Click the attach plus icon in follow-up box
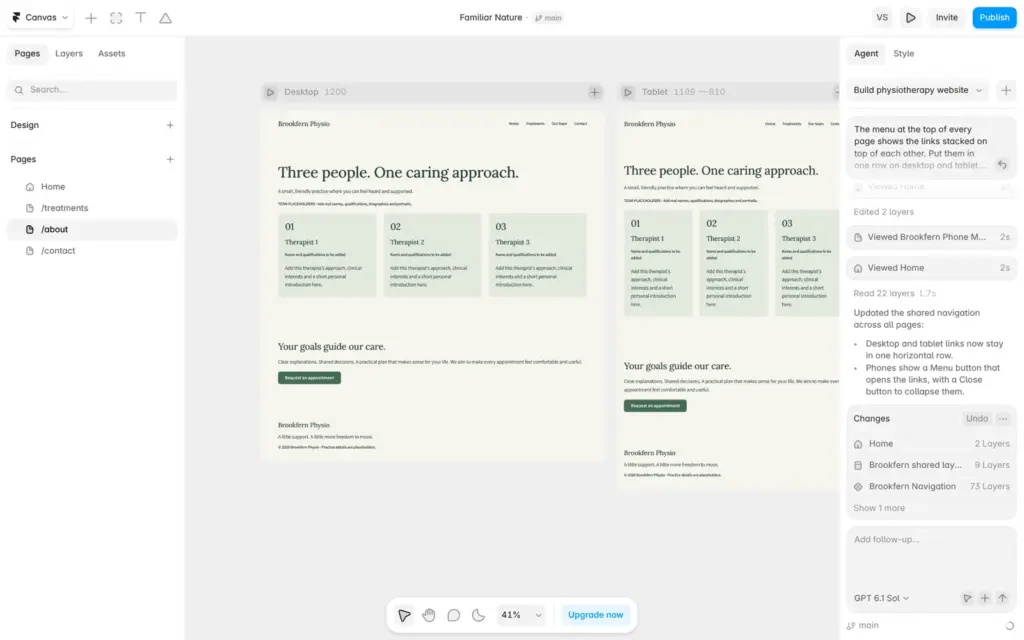The height and width of the screenshot is (640, 1024). (x=985, y=598)
